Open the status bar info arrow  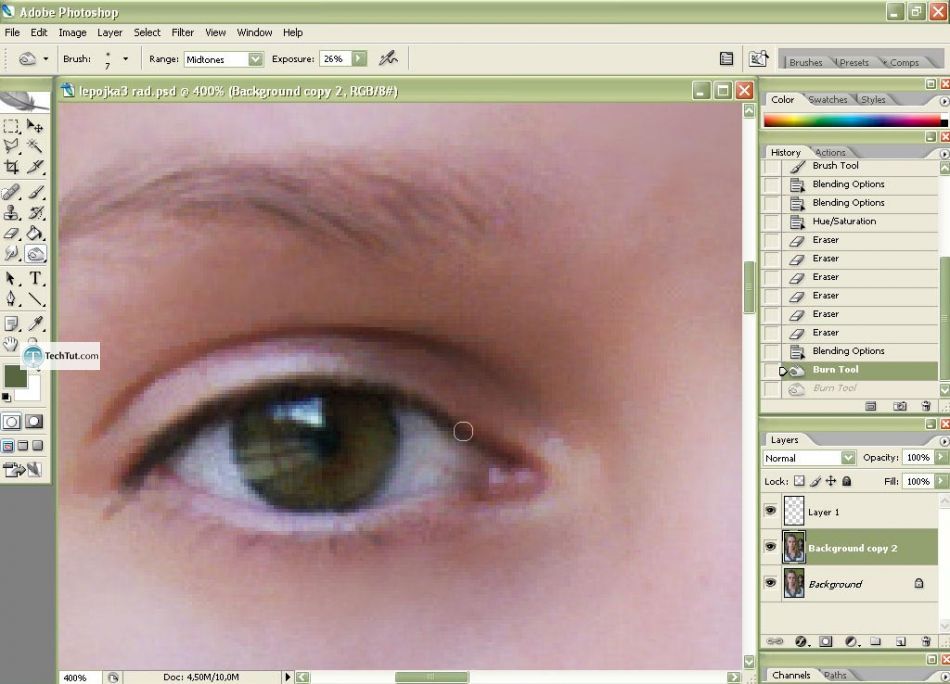(288, 677)
